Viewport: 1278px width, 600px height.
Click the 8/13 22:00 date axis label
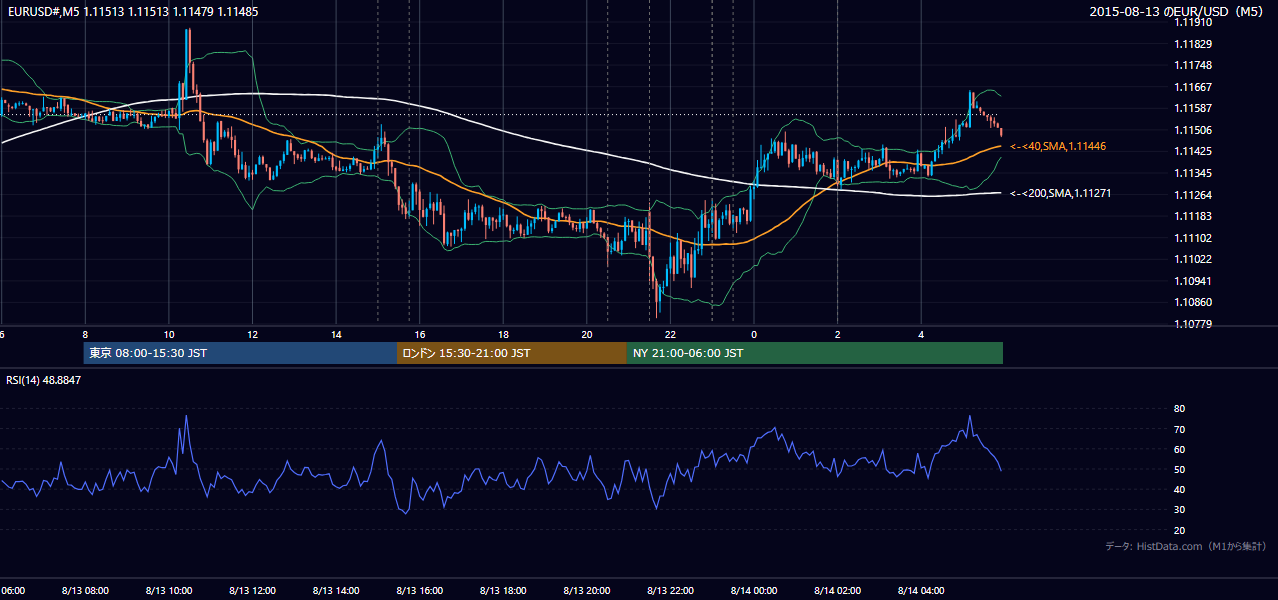(671, 590)
